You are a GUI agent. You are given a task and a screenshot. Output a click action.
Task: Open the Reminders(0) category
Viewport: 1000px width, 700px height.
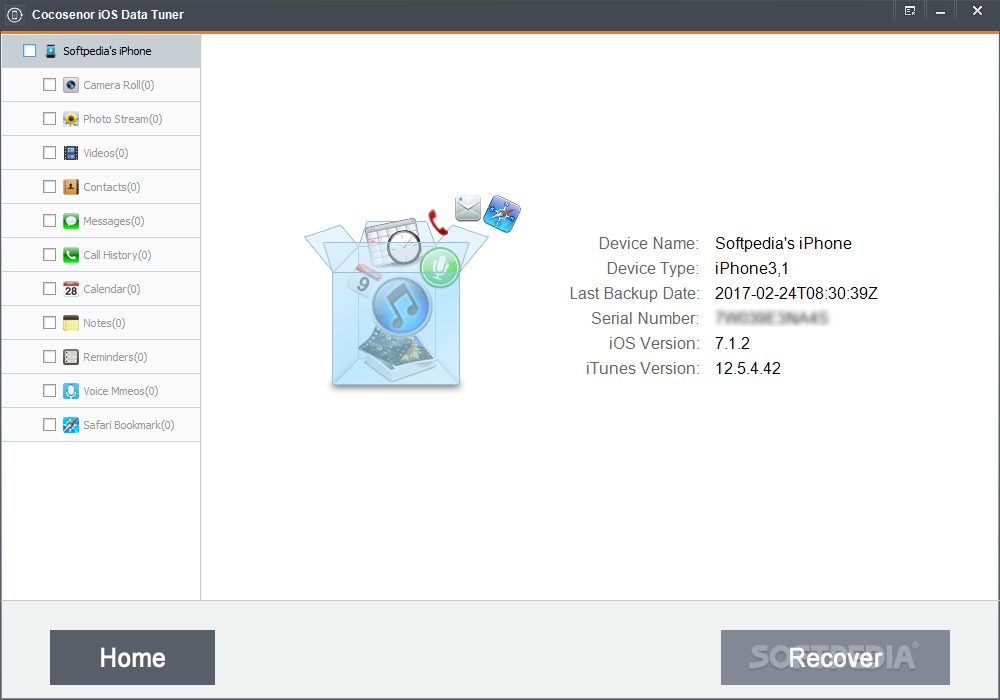(115, 357)
